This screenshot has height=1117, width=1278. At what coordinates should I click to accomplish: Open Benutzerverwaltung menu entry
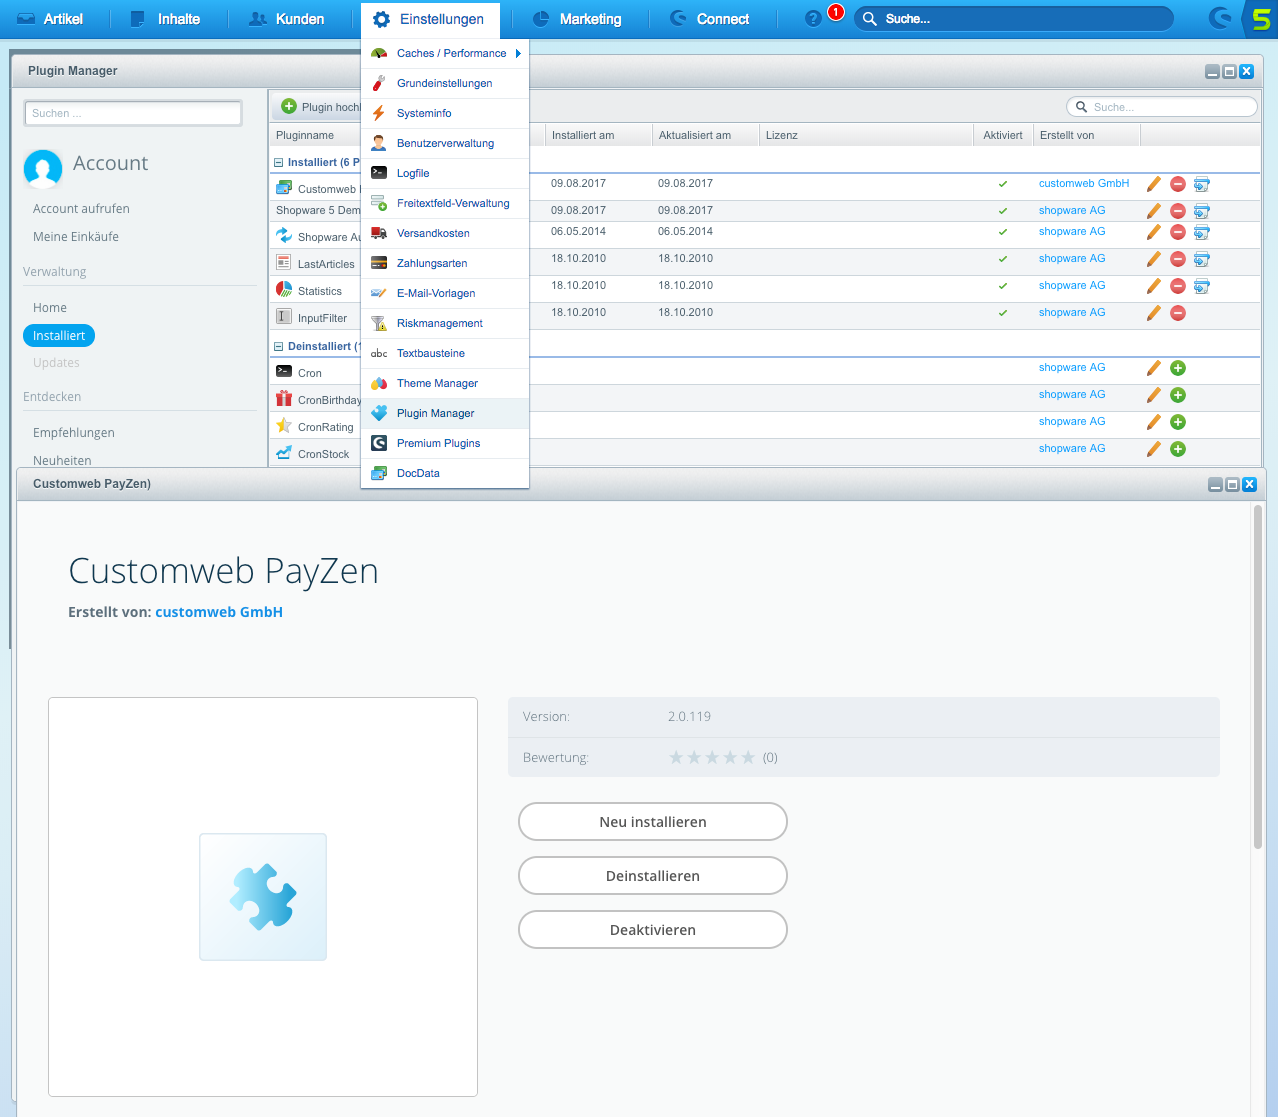(x=445, y=143)
